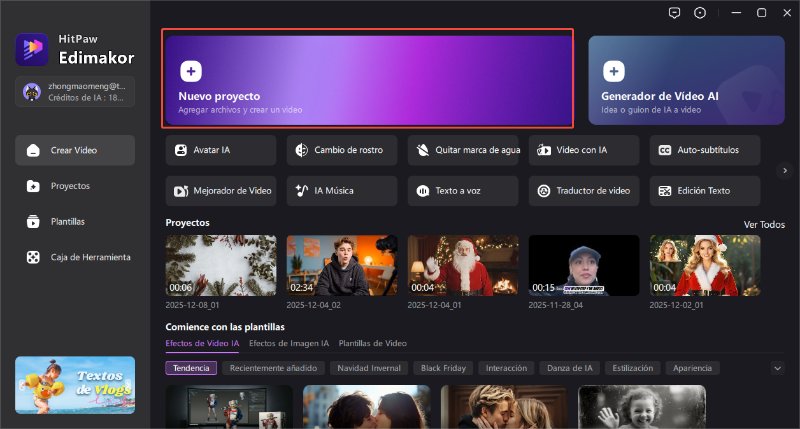The width and height of the screenshot is (800, 429).
Task: Click the Avatar IA icon
Action: (x=181, y=150)
